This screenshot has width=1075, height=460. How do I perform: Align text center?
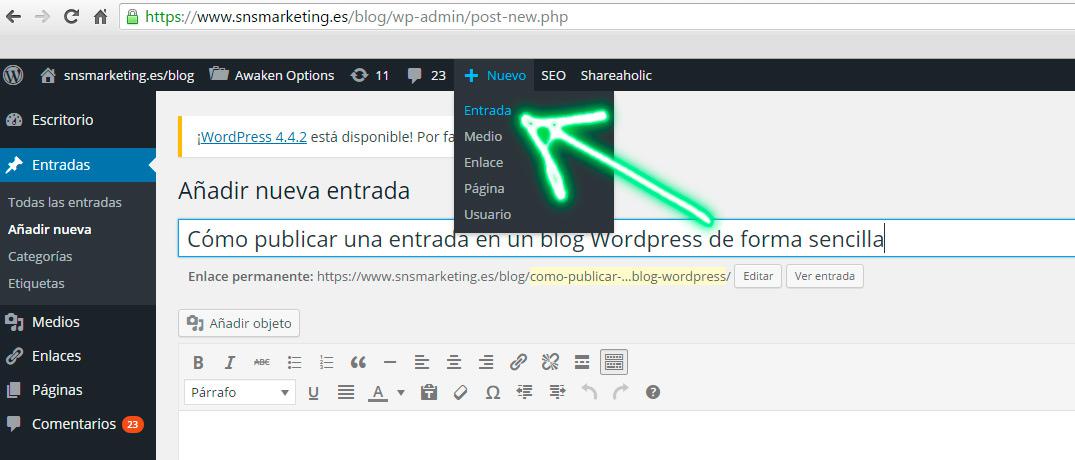click(x=454, y=362)
